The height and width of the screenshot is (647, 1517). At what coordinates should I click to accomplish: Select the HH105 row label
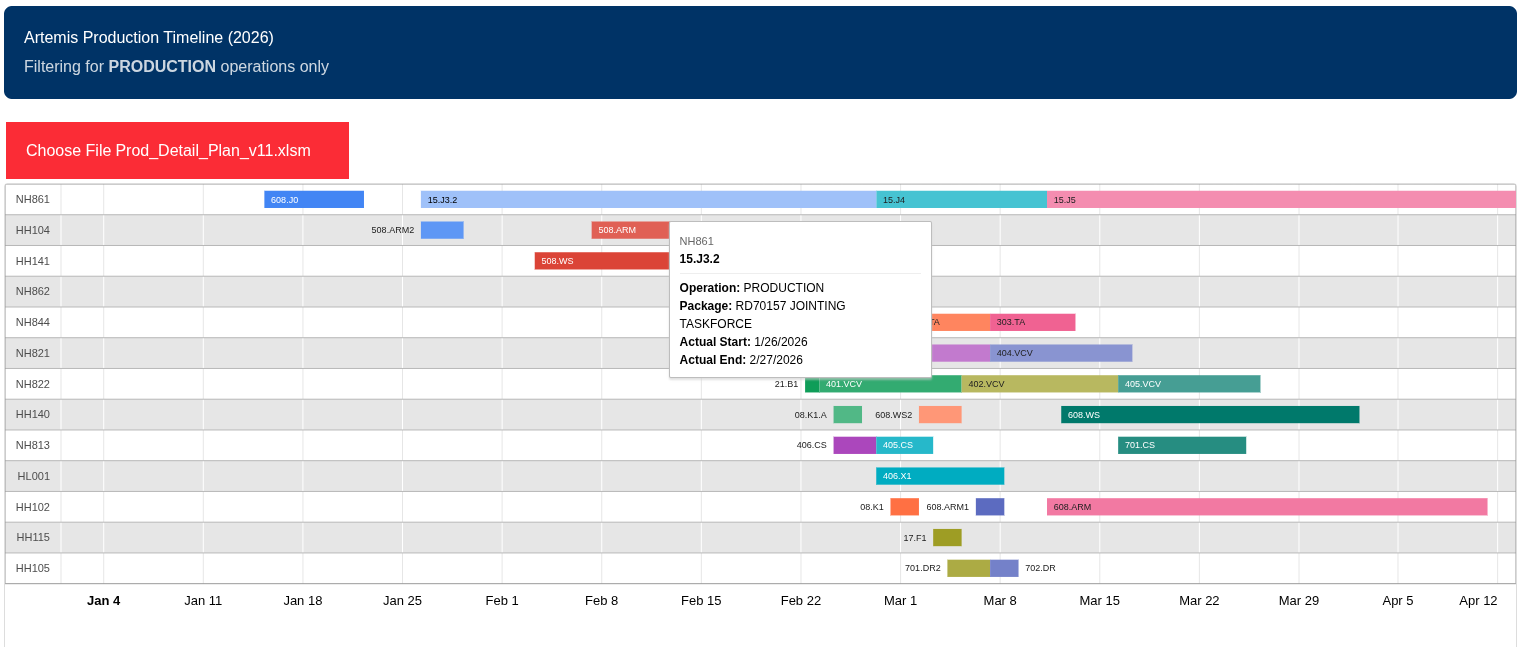pos(33,568)
